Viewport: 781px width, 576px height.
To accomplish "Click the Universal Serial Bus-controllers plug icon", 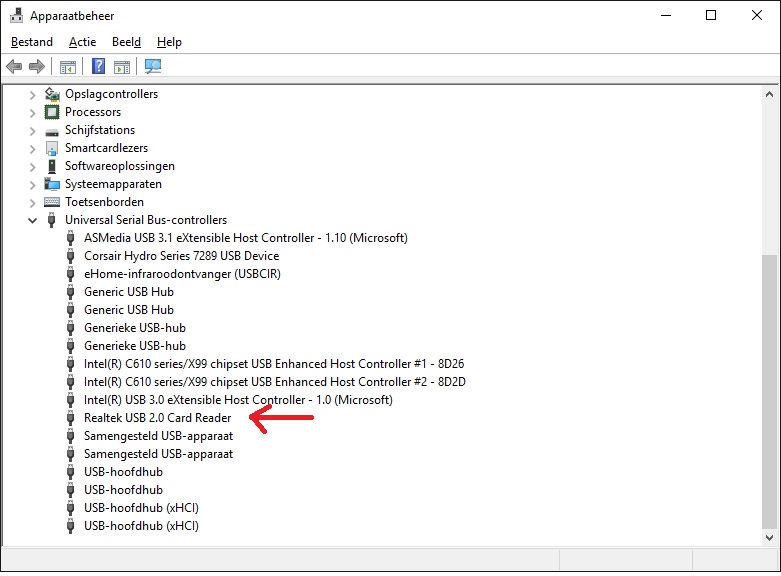I will [52, 220].
